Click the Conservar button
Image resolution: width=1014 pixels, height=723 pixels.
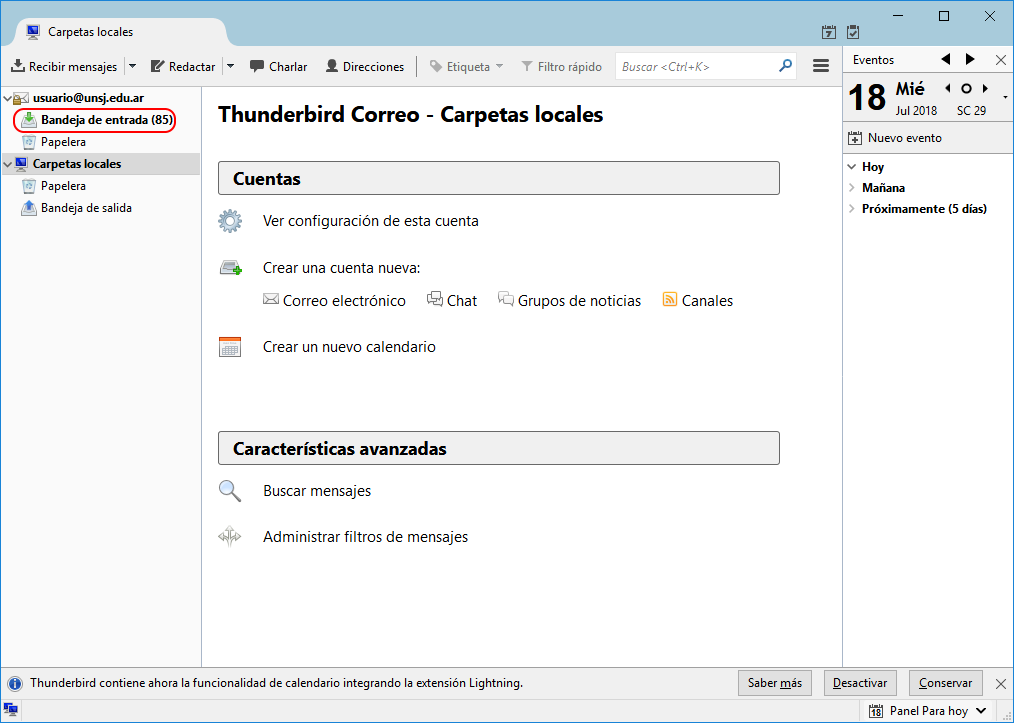[x=945, y=683]
